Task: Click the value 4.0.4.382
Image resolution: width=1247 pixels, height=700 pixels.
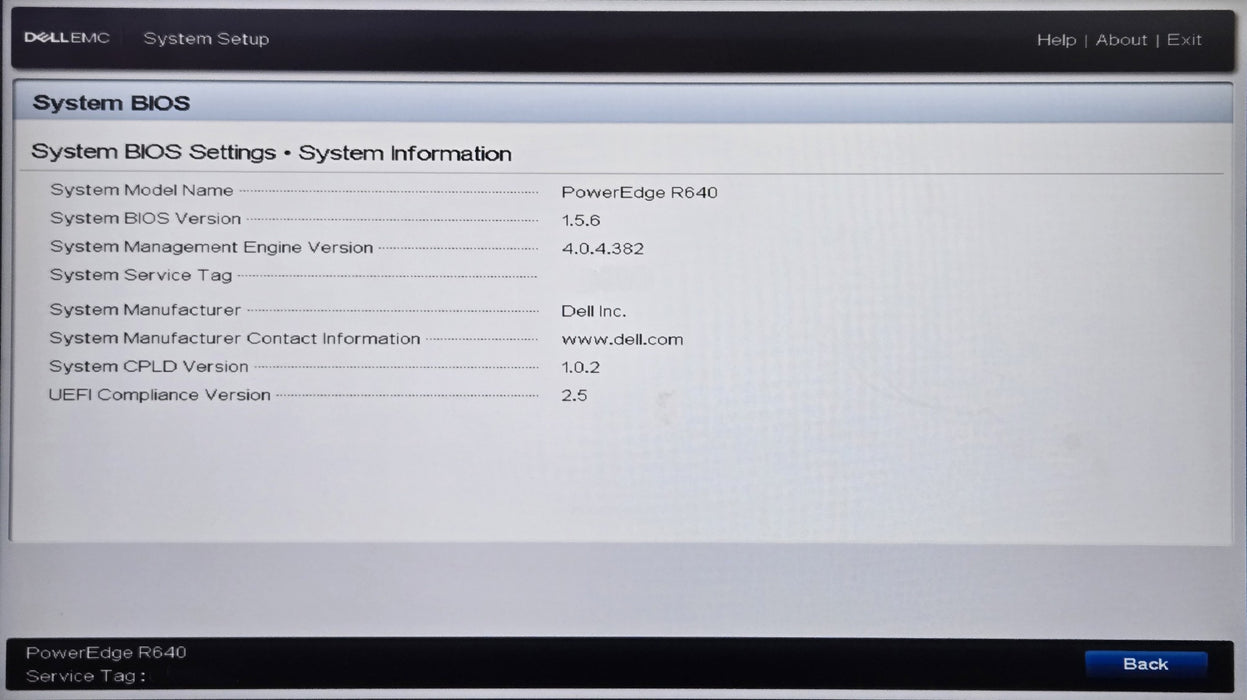Action: coord(603,249)
